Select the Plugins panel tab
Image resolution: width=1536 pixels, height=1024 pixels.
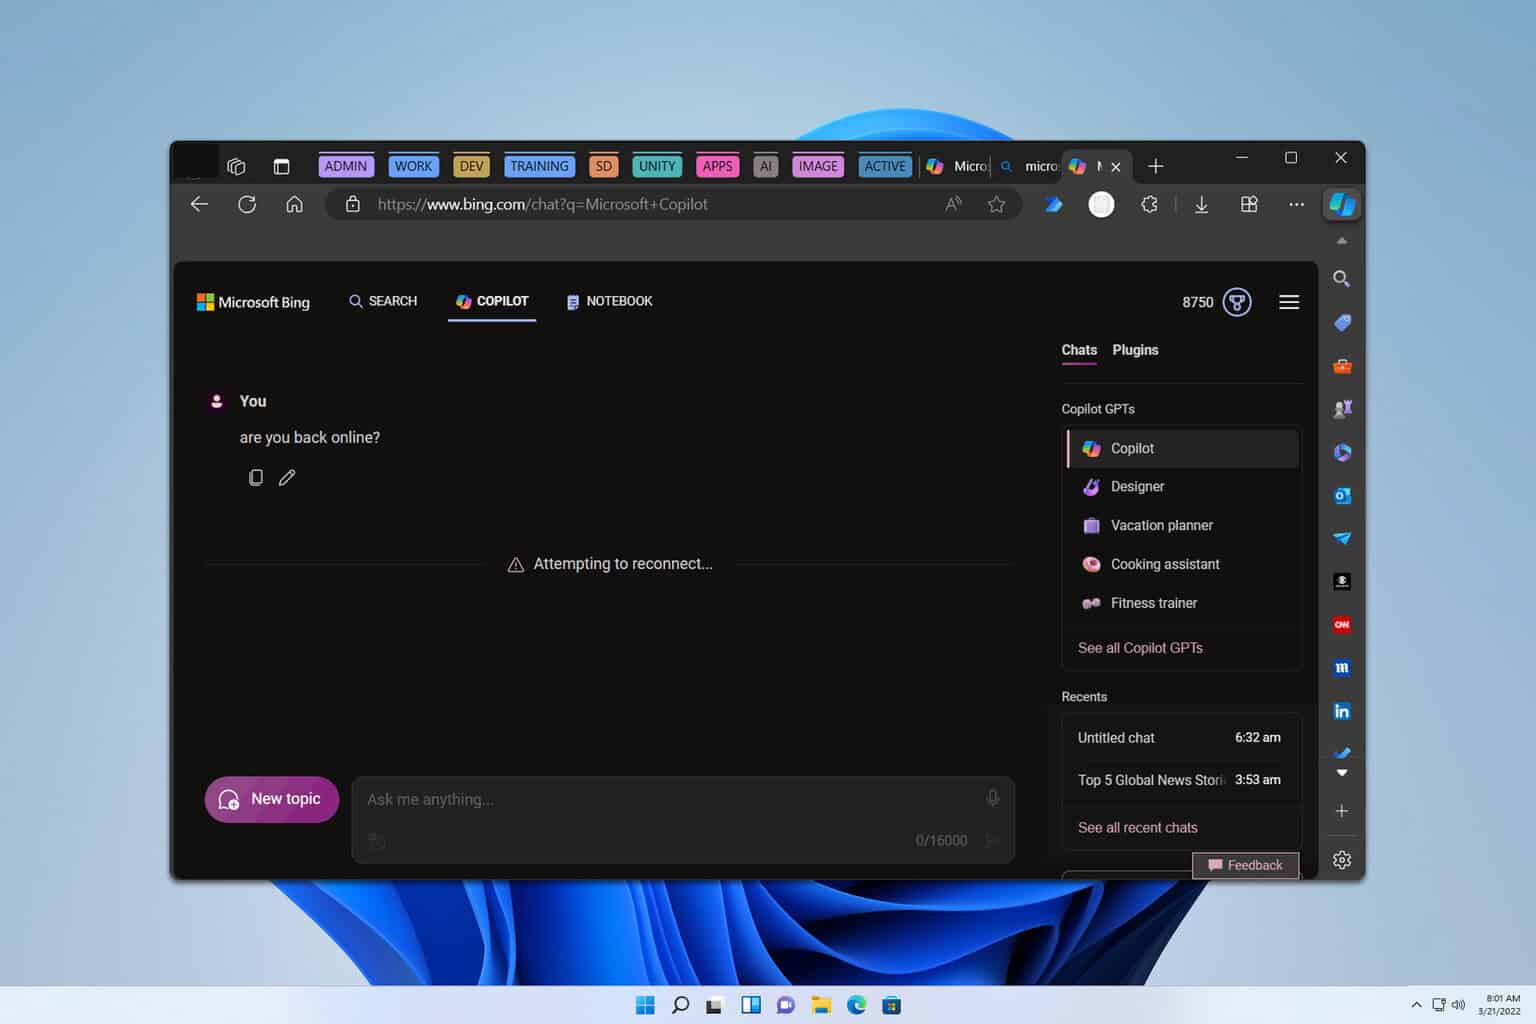tap(1135, 350)
